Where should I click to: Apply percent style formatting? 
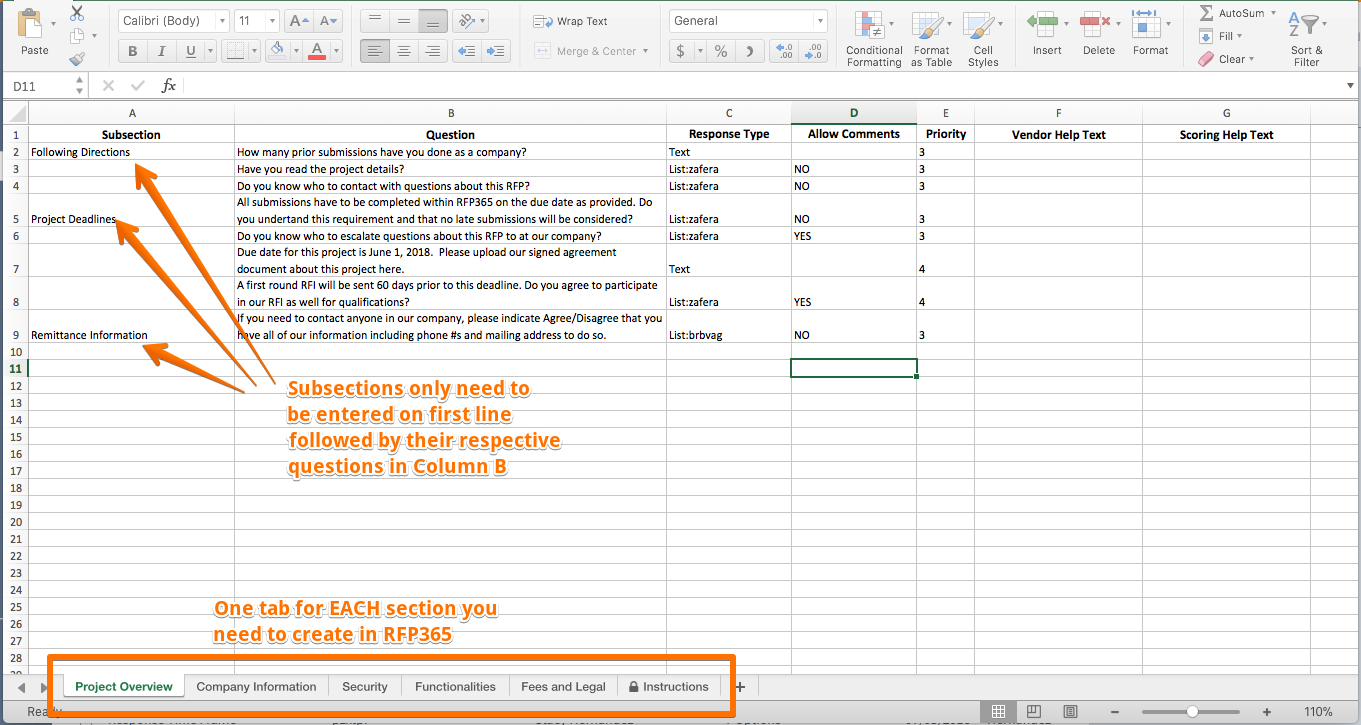point(720,51)
